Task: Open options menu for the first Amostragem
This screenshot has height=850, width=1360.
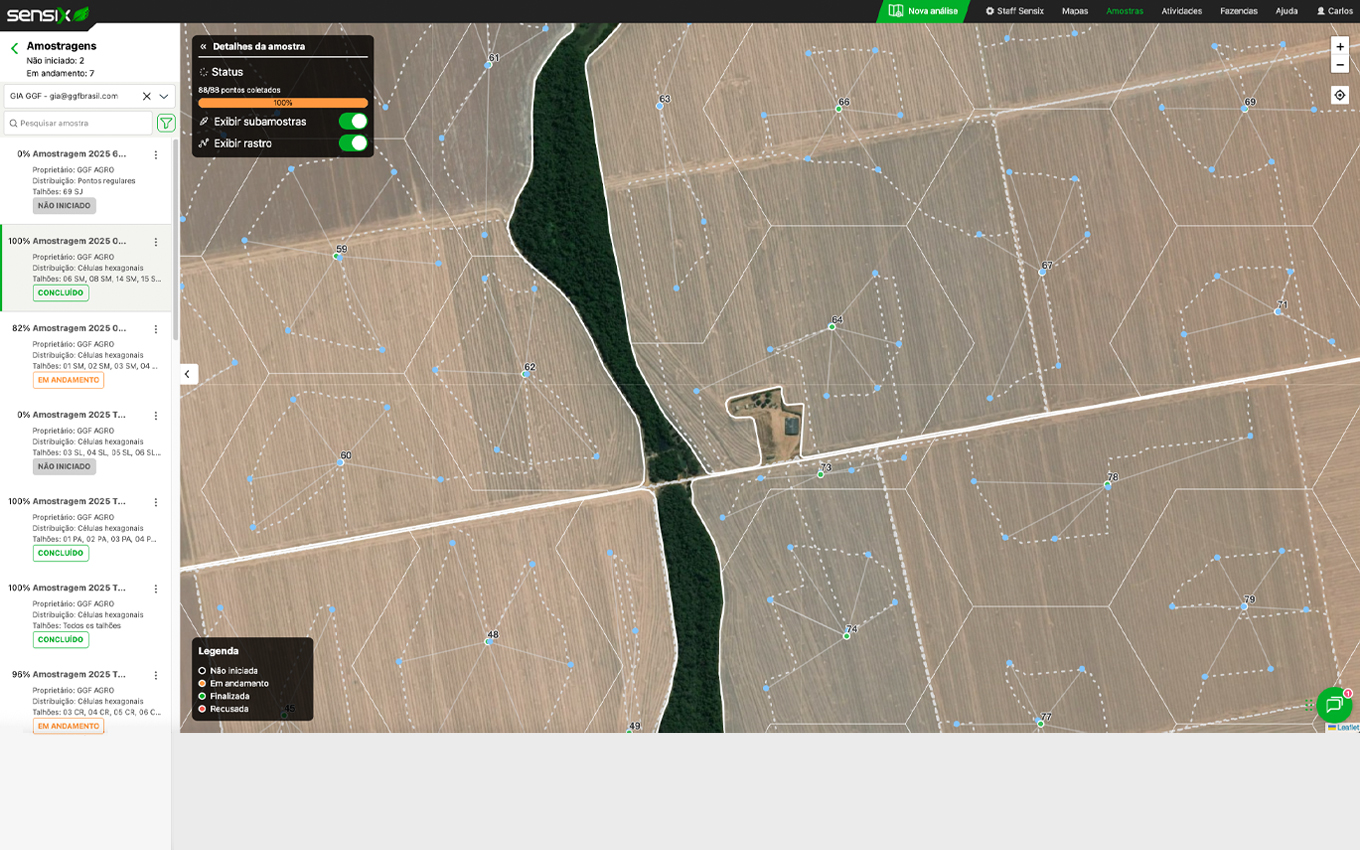Action: click(x=155, y=155)
